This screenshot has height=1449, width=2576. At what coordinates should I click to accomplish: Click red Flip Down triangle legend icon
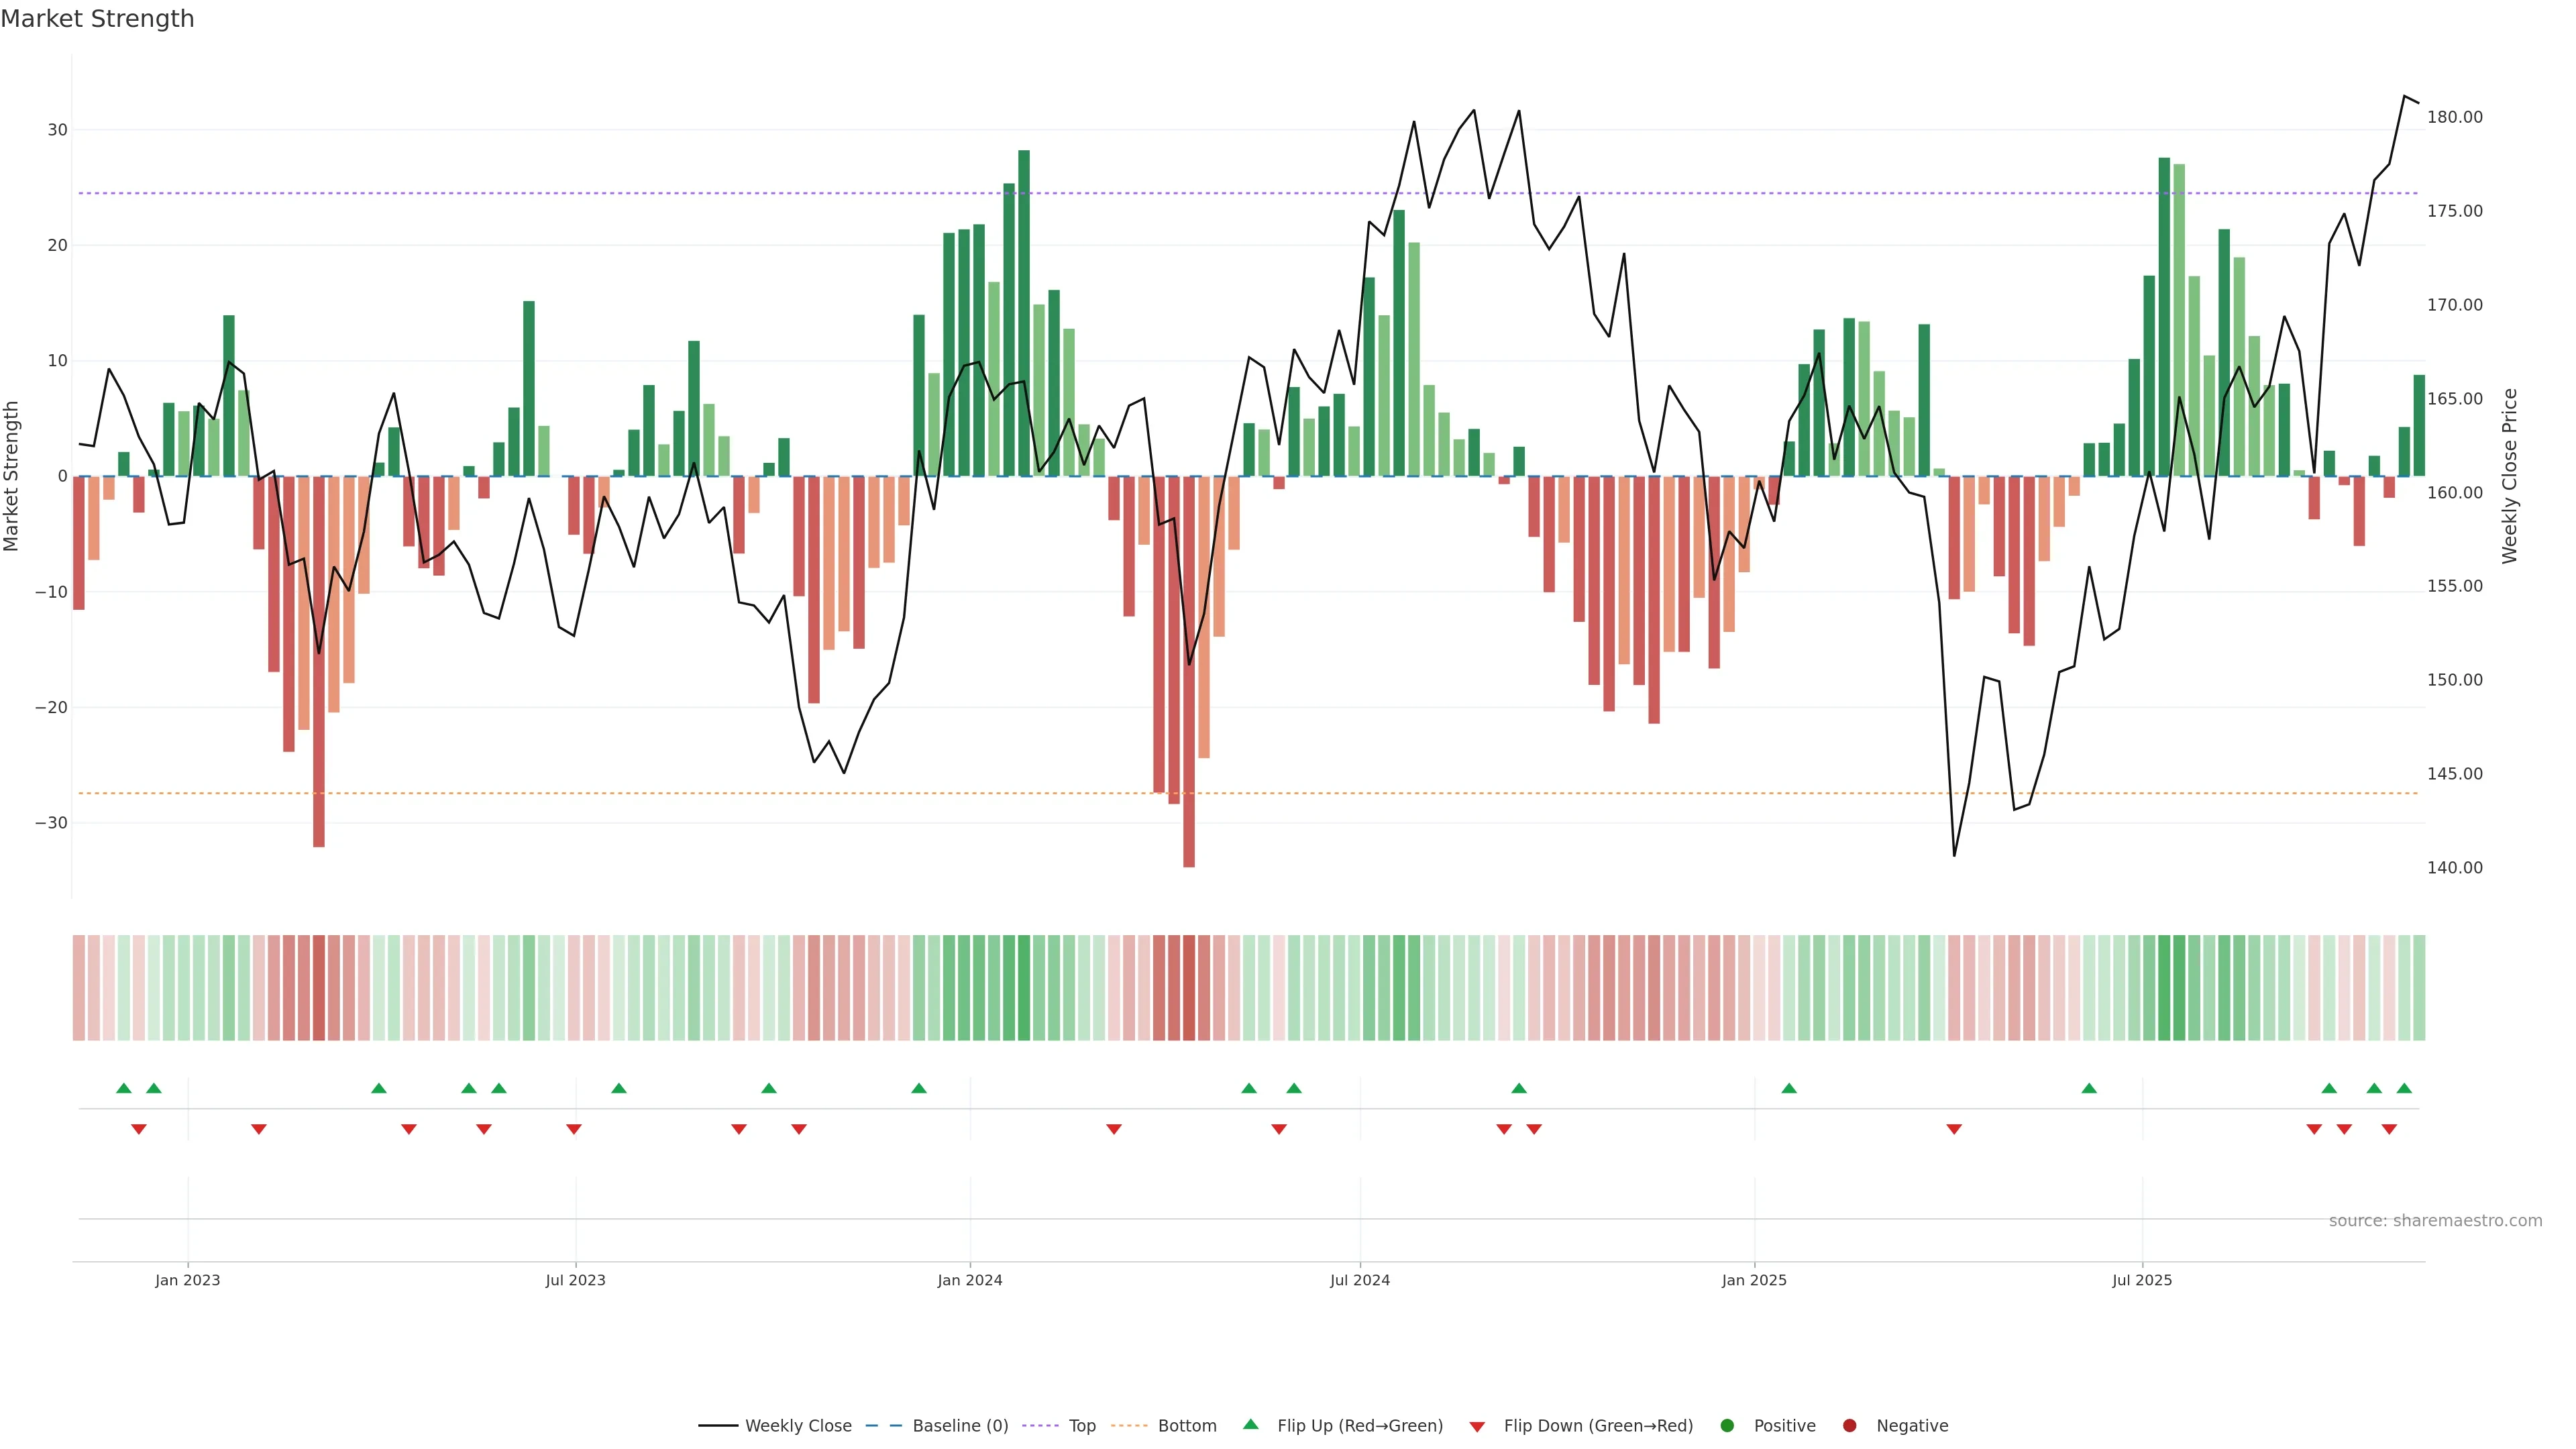click(1477, 1426)
